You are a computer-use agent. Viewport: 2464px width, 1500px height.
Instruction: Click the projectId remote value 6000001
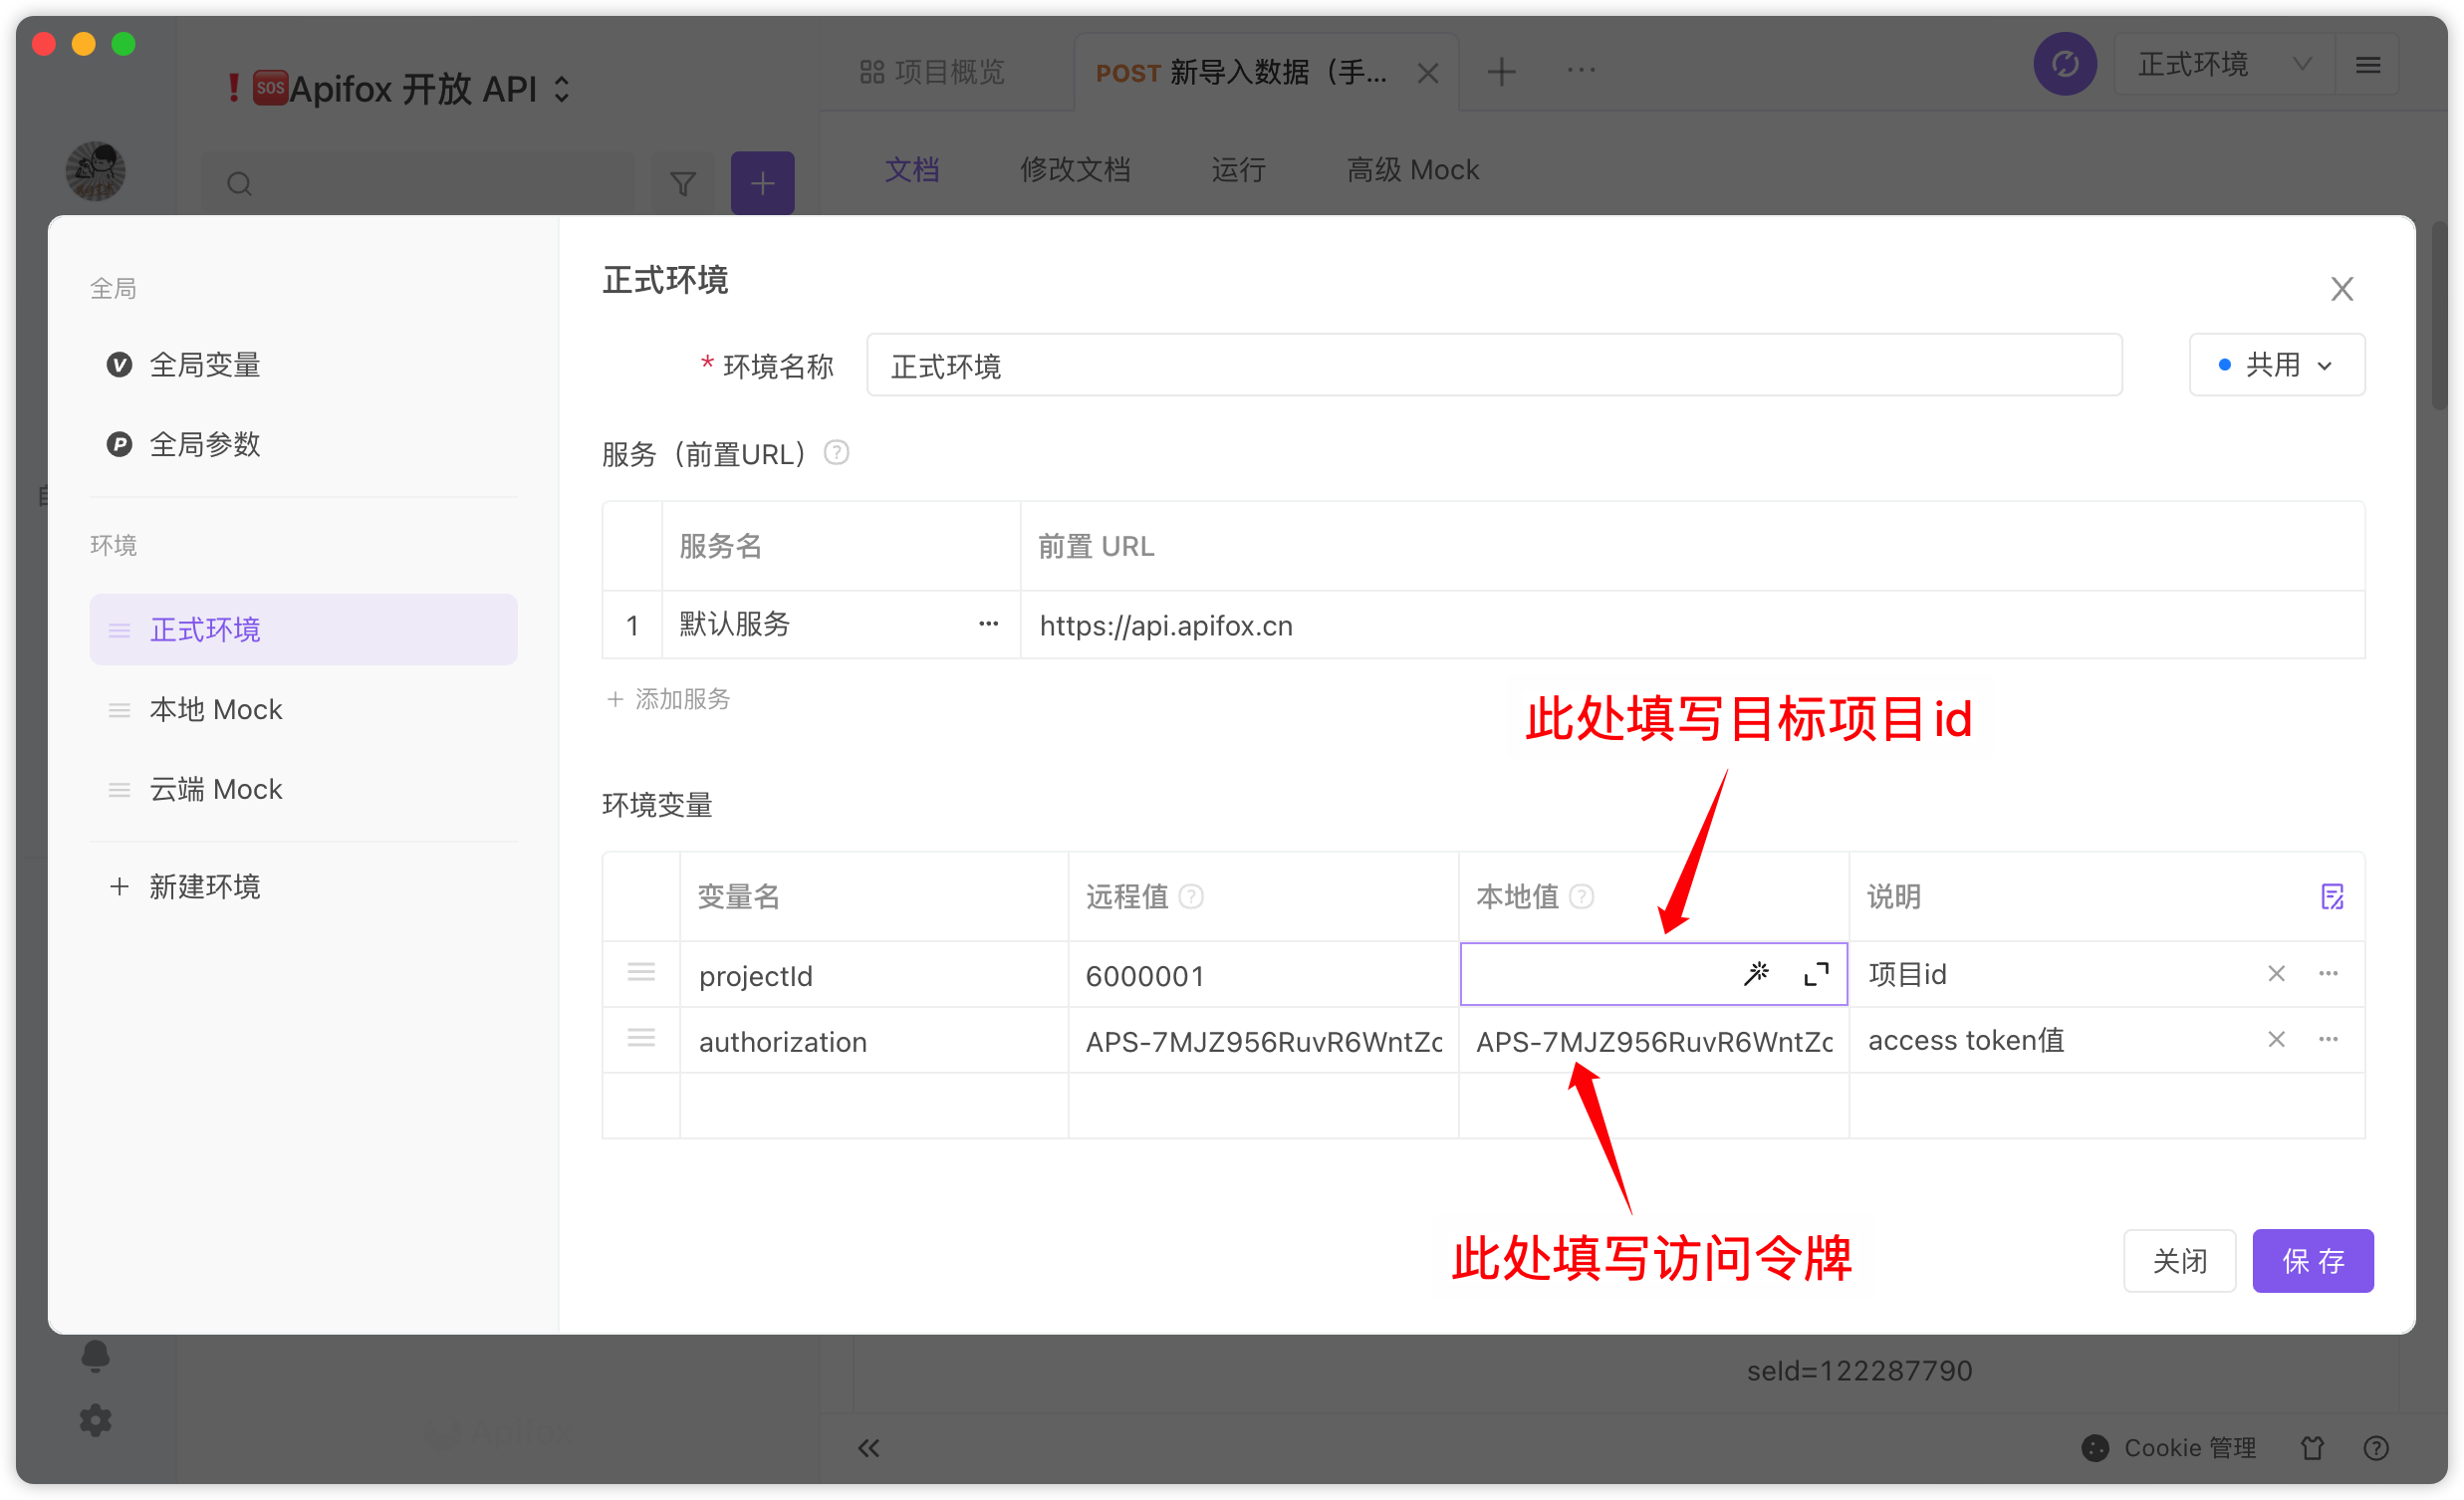coord(1263,975)
